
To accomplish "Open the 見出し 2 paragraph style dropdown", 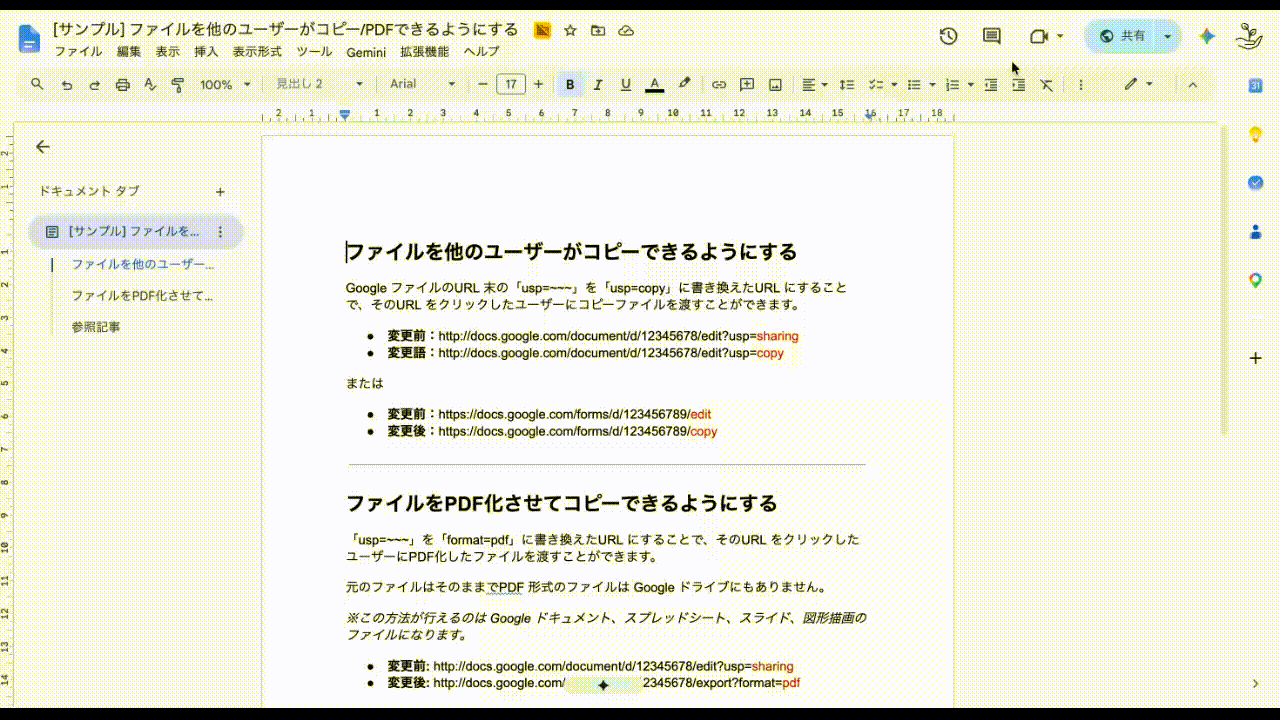I will pyautogui.click(x=320, y=85).
